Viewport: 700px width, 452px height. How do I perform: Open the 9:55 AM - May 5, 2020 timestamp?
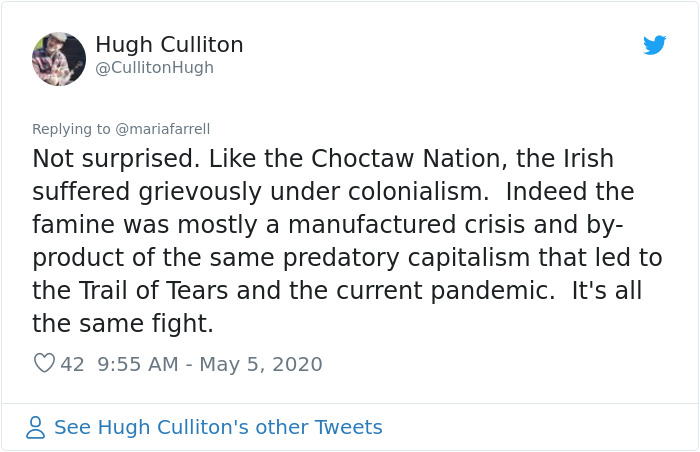pos(210,364)
